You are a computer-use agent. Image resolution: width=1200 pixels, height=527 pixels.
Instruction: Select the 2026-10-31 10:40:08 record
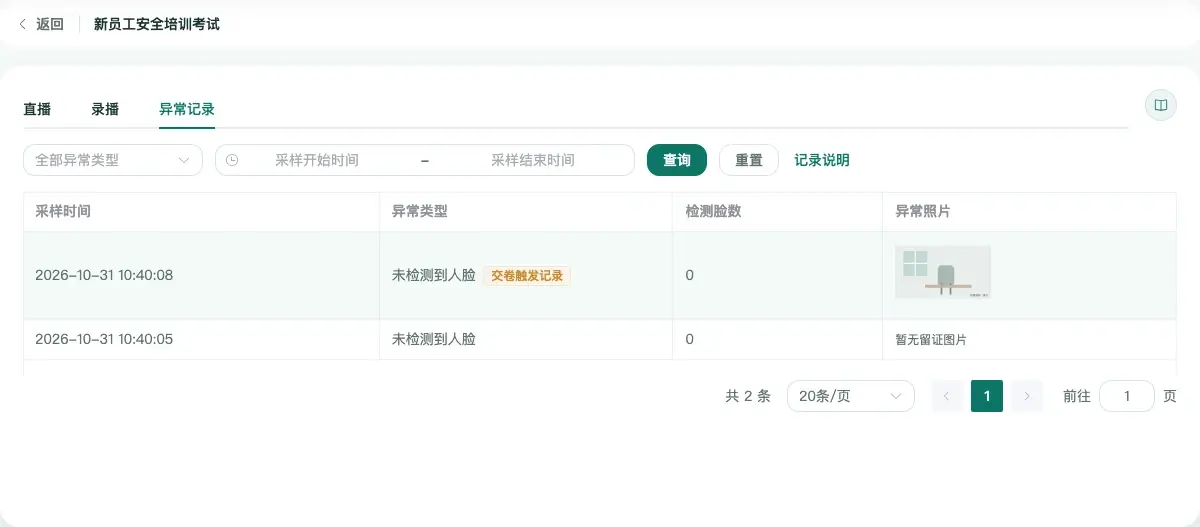[x=600, y=275]
